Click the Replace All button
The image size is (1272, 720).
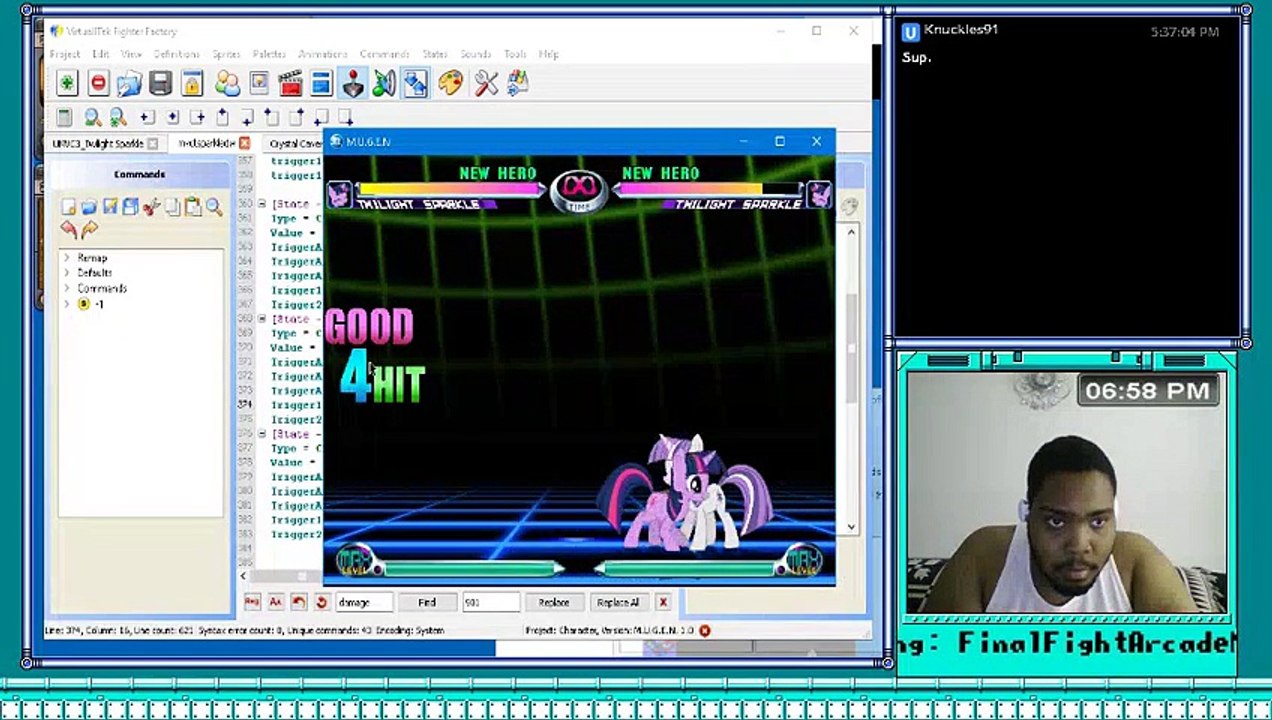[x=617, y=602]
